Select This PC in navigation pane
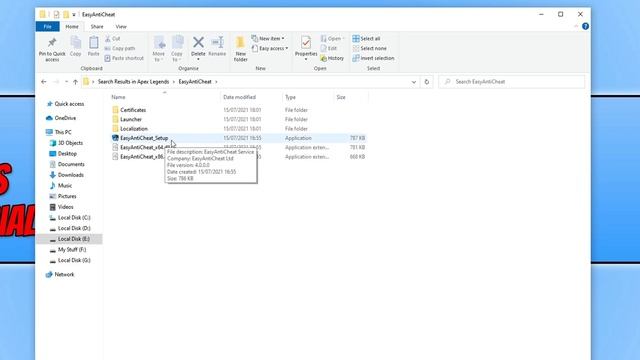This screenshot has width=640, height=360. pos(59,132)
